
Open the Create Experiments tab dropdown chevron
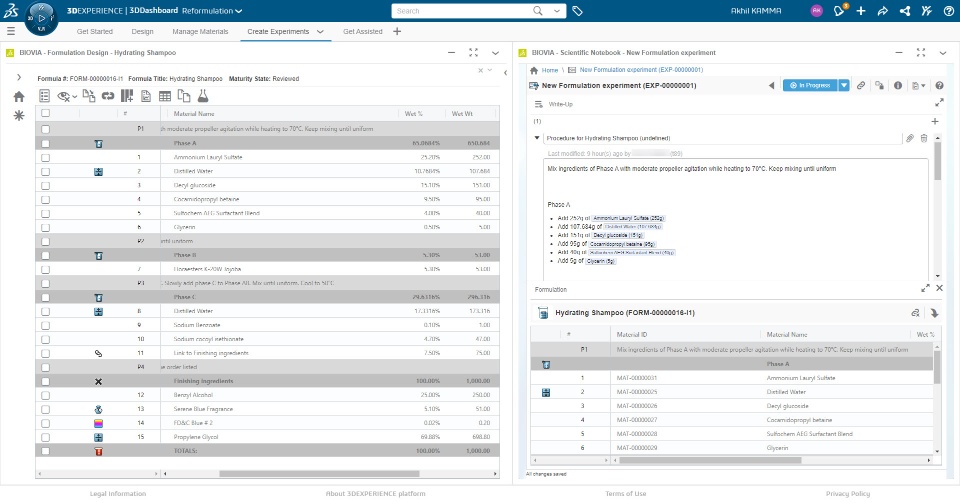320,31
